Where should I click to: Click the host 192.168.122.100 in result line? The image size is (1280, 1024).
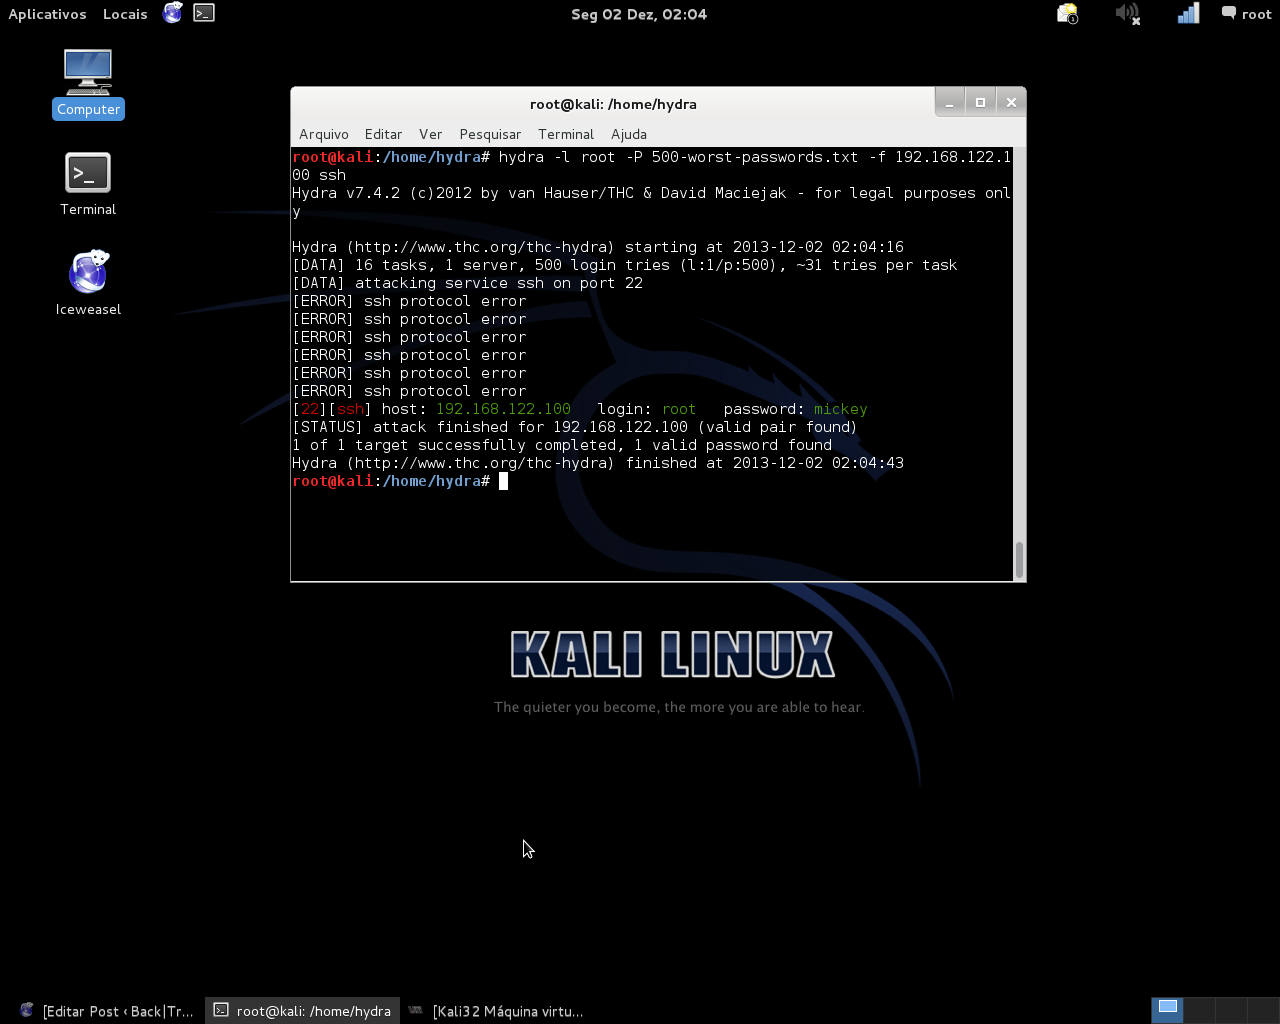[503, 409]
